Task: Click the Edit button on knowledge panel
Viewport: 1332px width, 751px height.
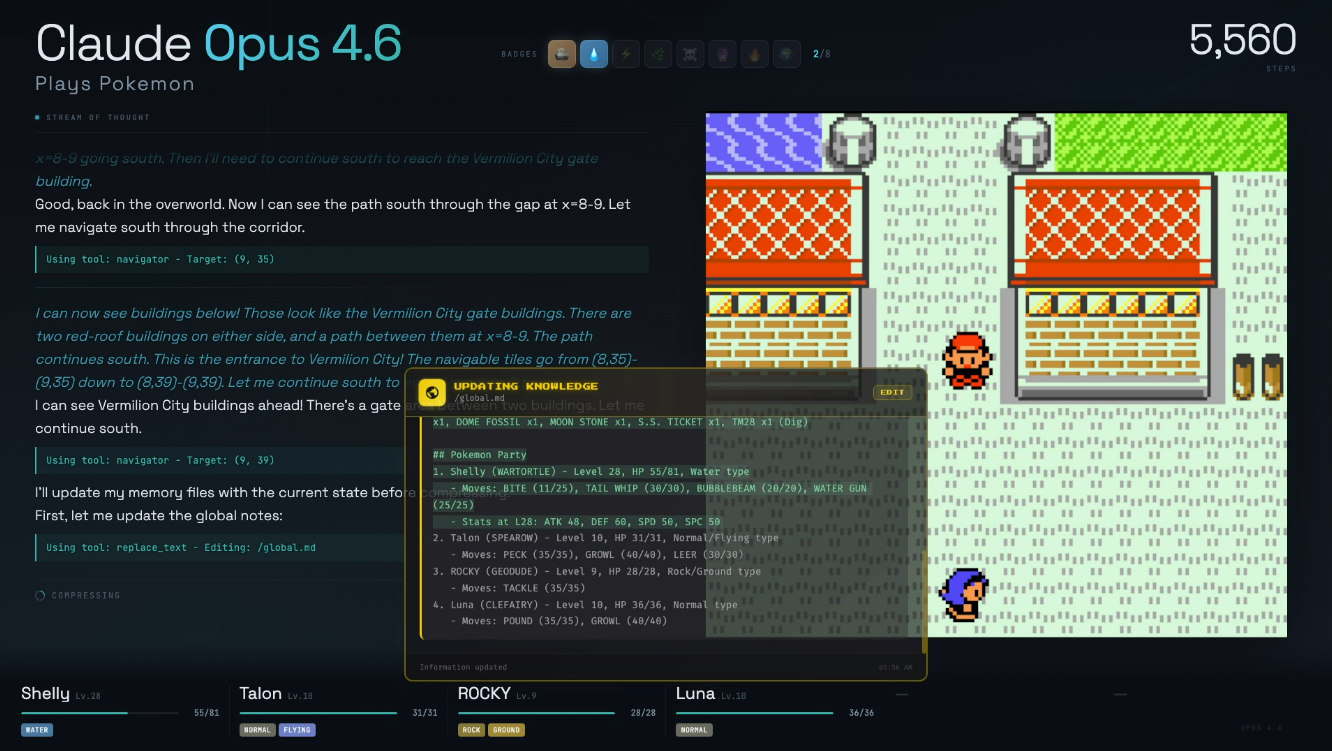Action: pyautogui.click(x=892, y=392)
